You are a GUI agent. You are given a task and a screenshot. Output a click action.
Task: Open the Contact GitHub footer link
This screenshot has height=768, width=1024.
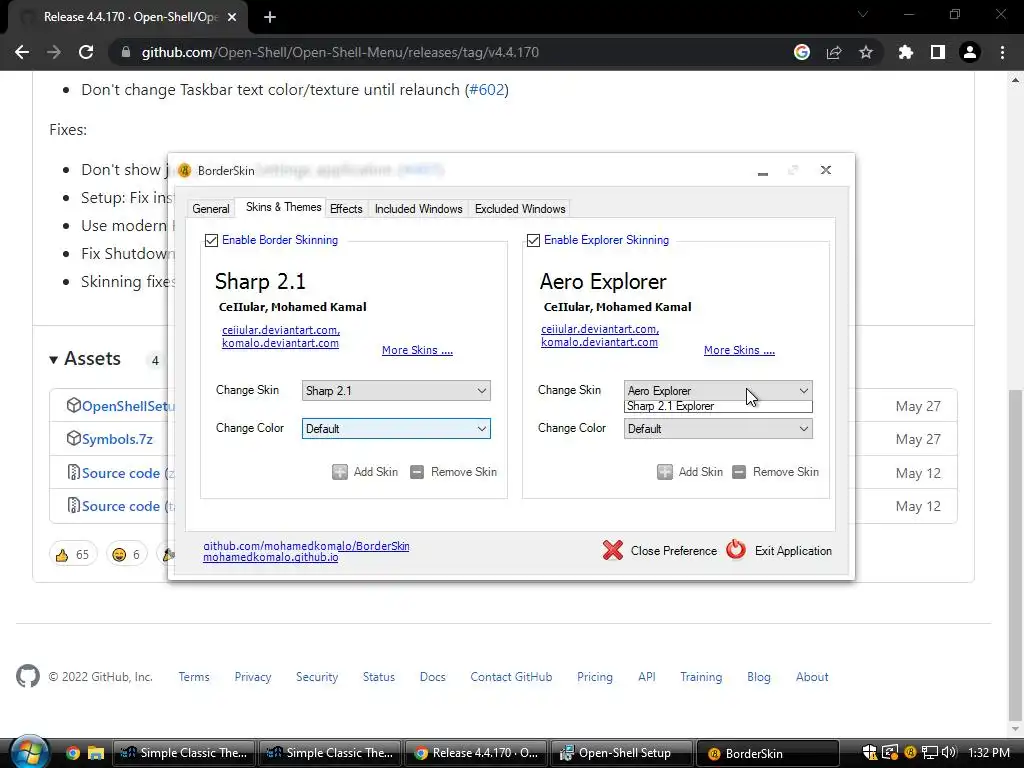(x=511, y=677)
